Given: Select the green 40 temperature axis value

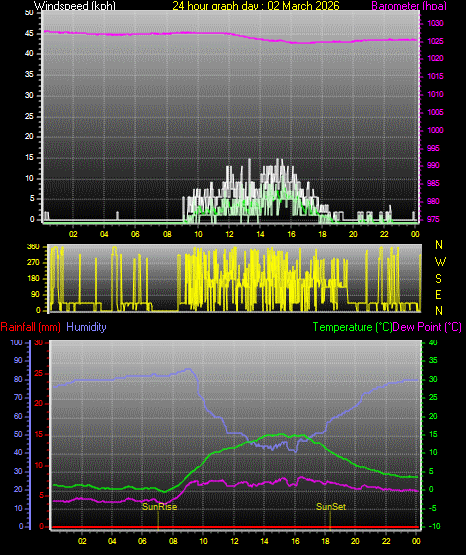Looking at the screenshot, I should click(x=433, y=343).
